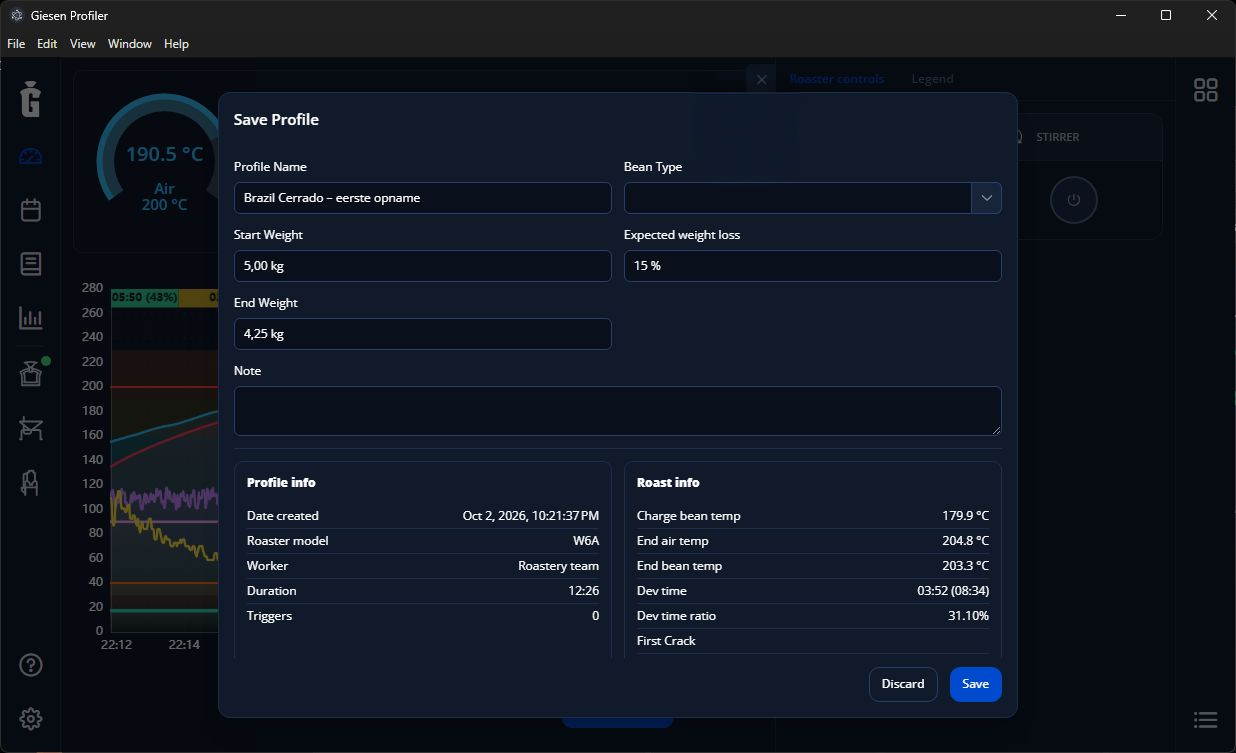
Task: Open the View menu
Action: tap(83, 44)
